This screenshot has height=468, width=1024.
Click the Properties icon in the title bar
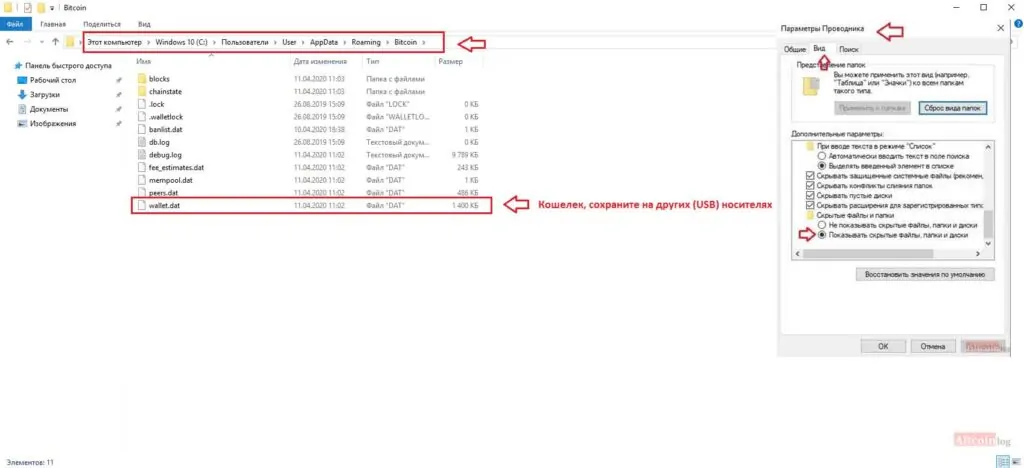pyautogui.click(x=27, y=8)
